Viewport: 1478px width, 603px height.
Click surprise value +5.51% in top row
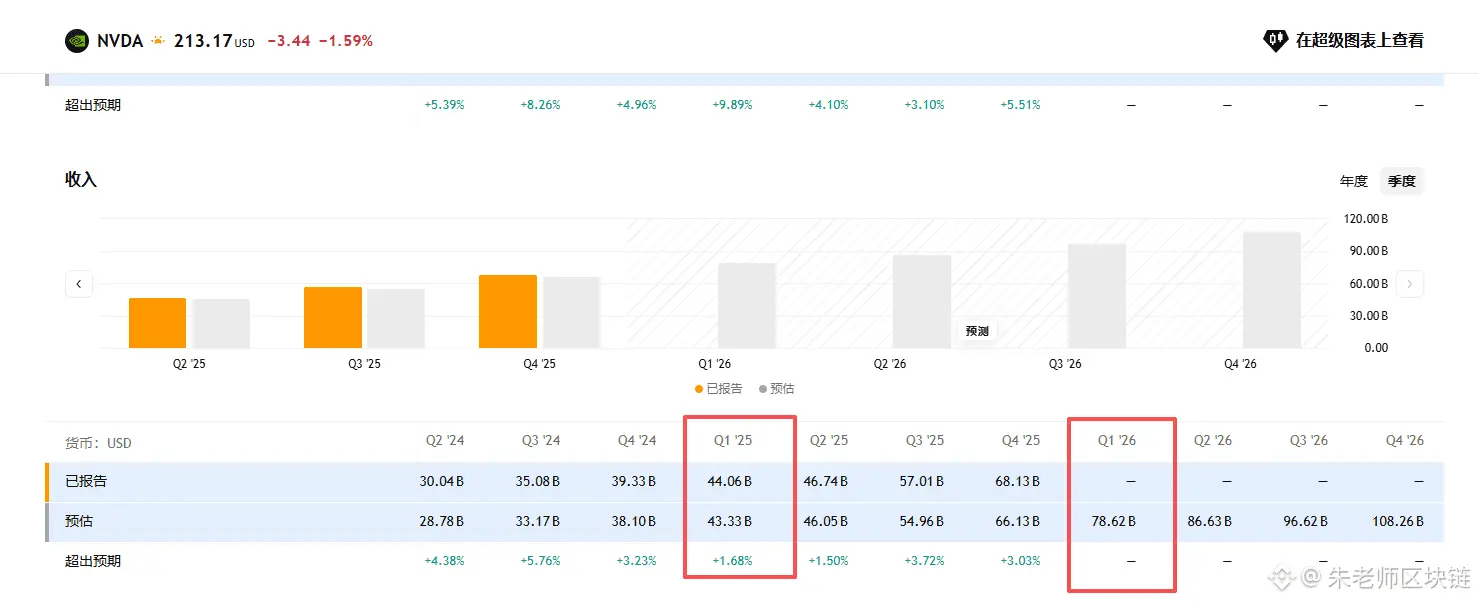pos(1020,105)
